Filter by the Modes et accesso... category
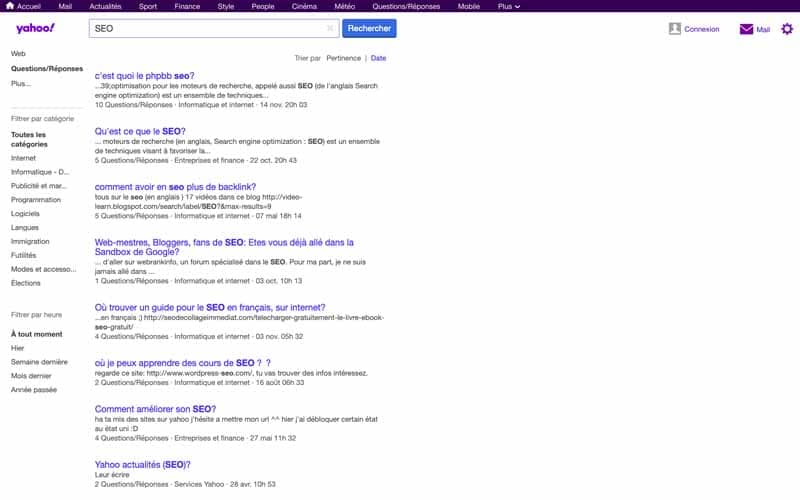800x500 pixels. click(43, 269)
